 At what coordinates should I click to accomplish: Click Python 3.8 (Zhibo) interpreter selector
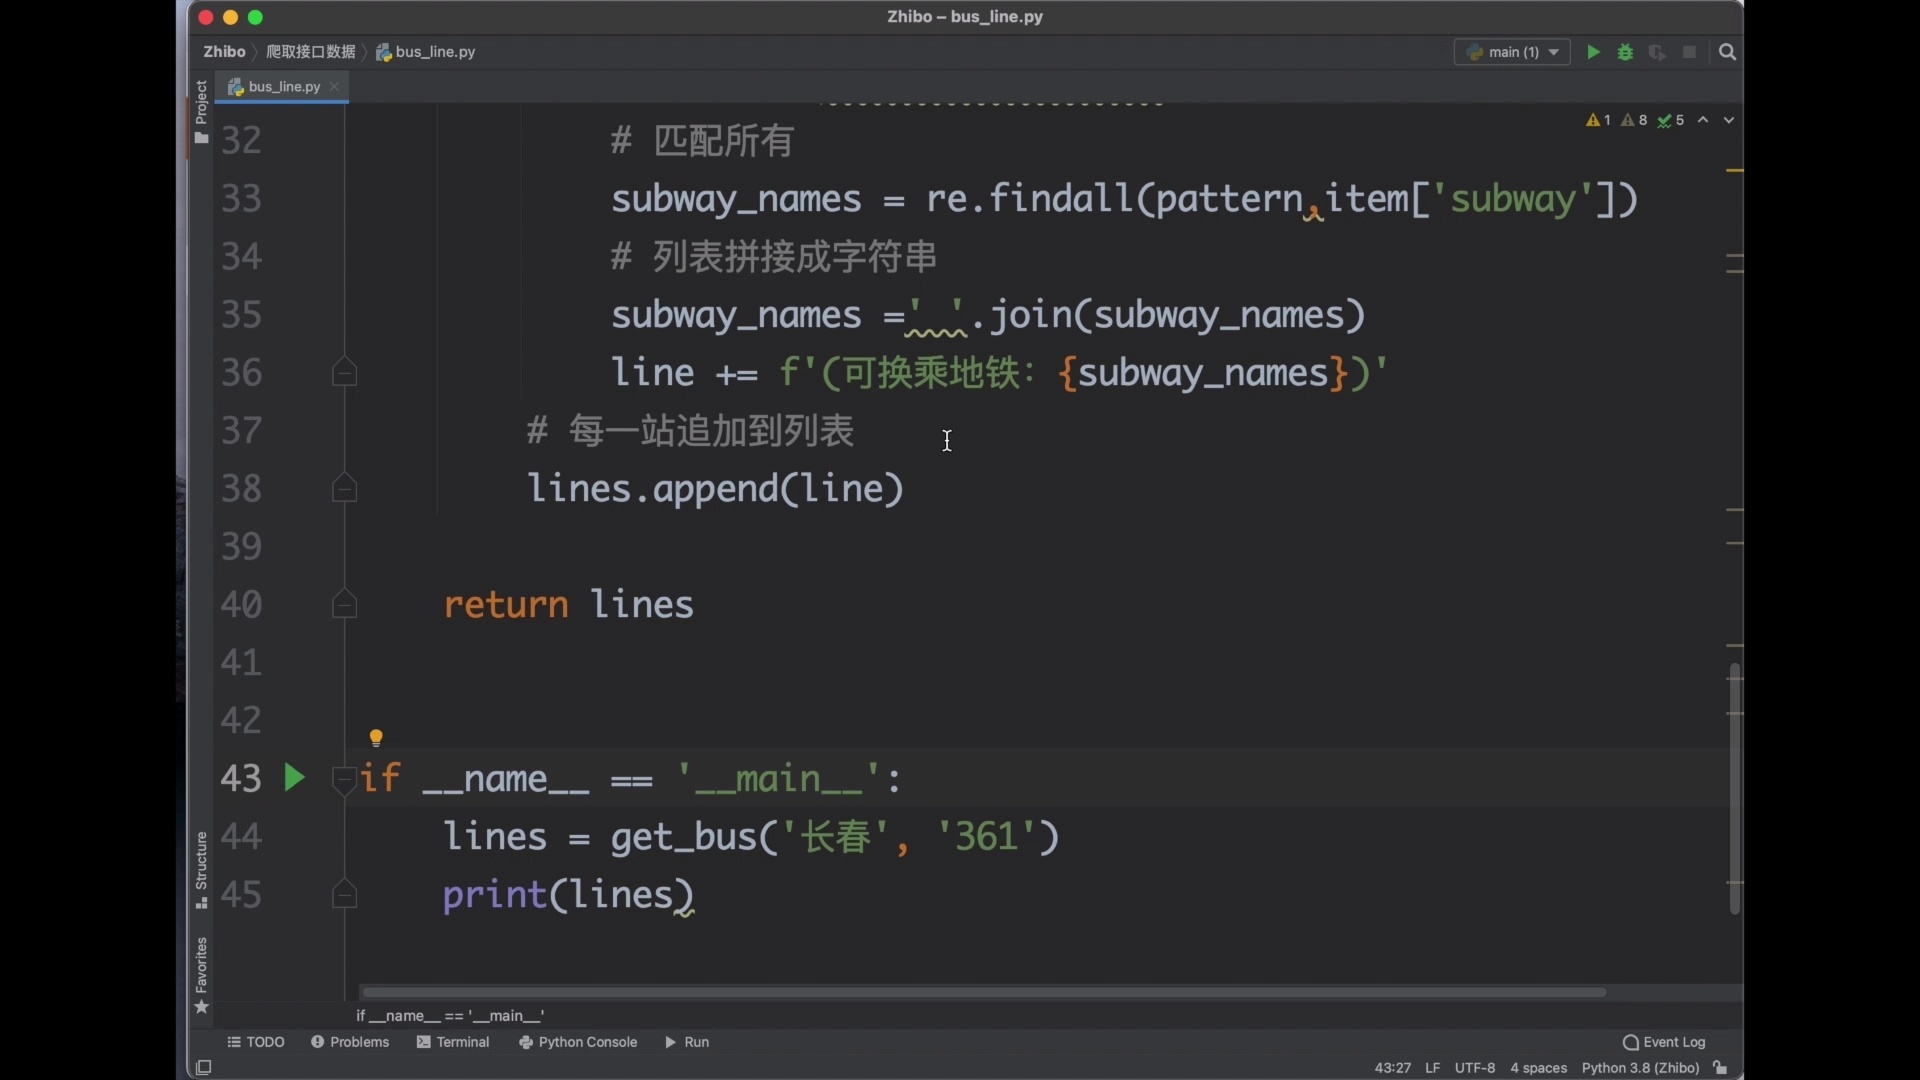pos(1640,1068)
